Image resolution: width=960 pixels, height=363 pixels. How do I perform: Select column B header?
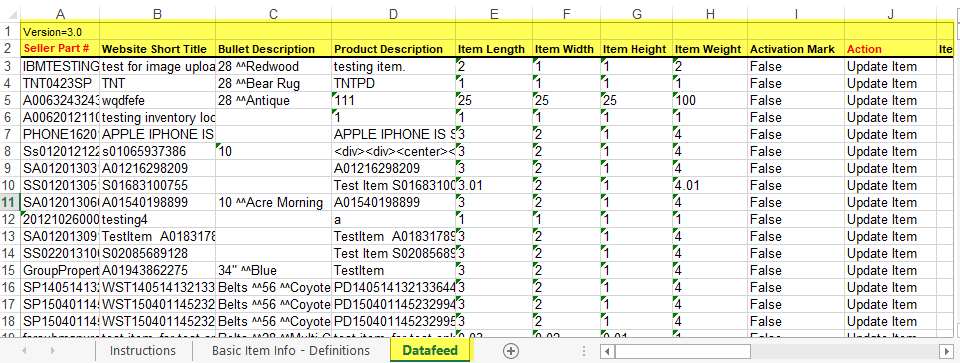click(157, 13)
